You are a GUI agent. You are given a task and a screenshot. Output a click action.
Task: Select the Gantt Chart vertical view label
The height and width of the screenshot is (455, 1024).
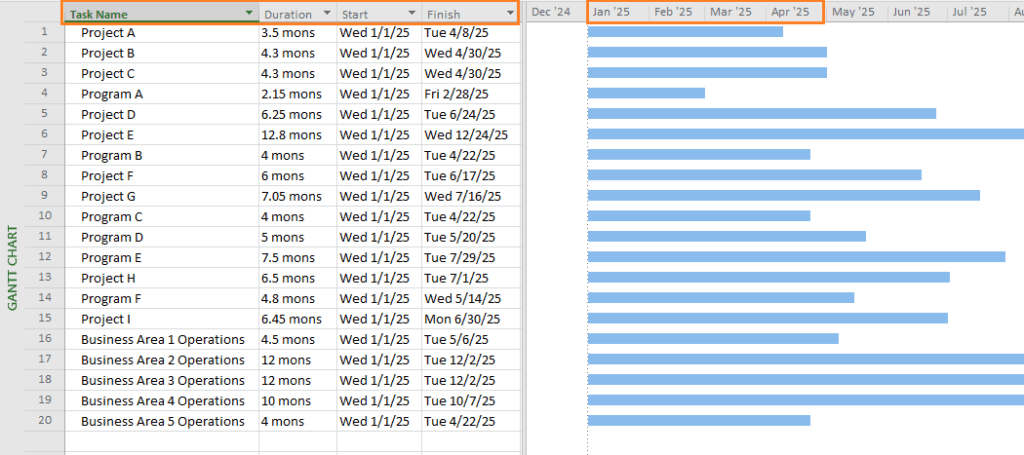(13, 267)
